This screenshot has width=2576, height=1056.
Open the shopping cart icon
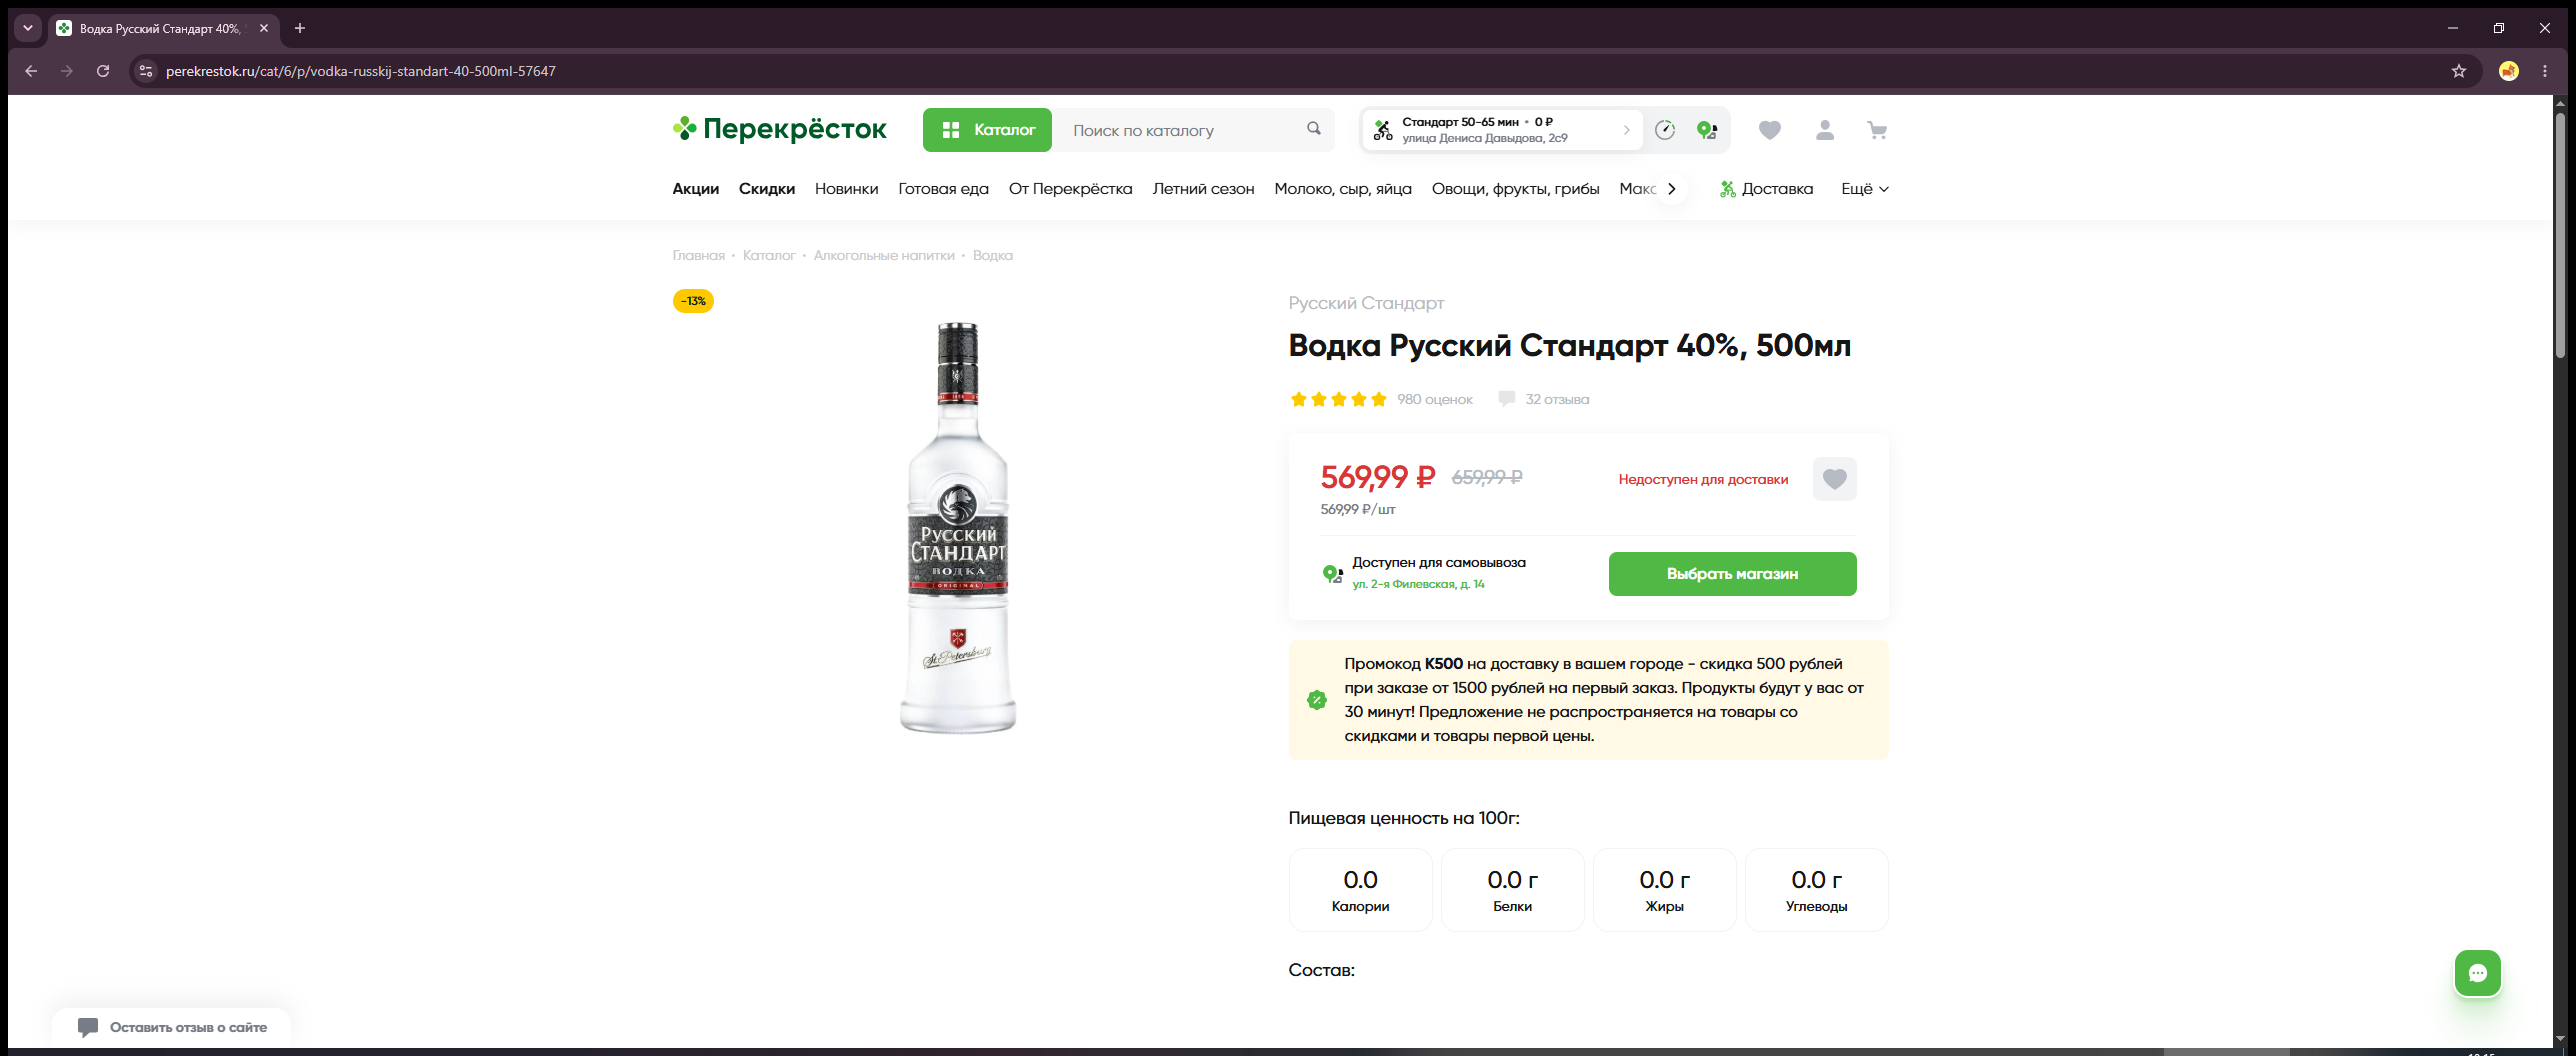tap(1877, 130)
